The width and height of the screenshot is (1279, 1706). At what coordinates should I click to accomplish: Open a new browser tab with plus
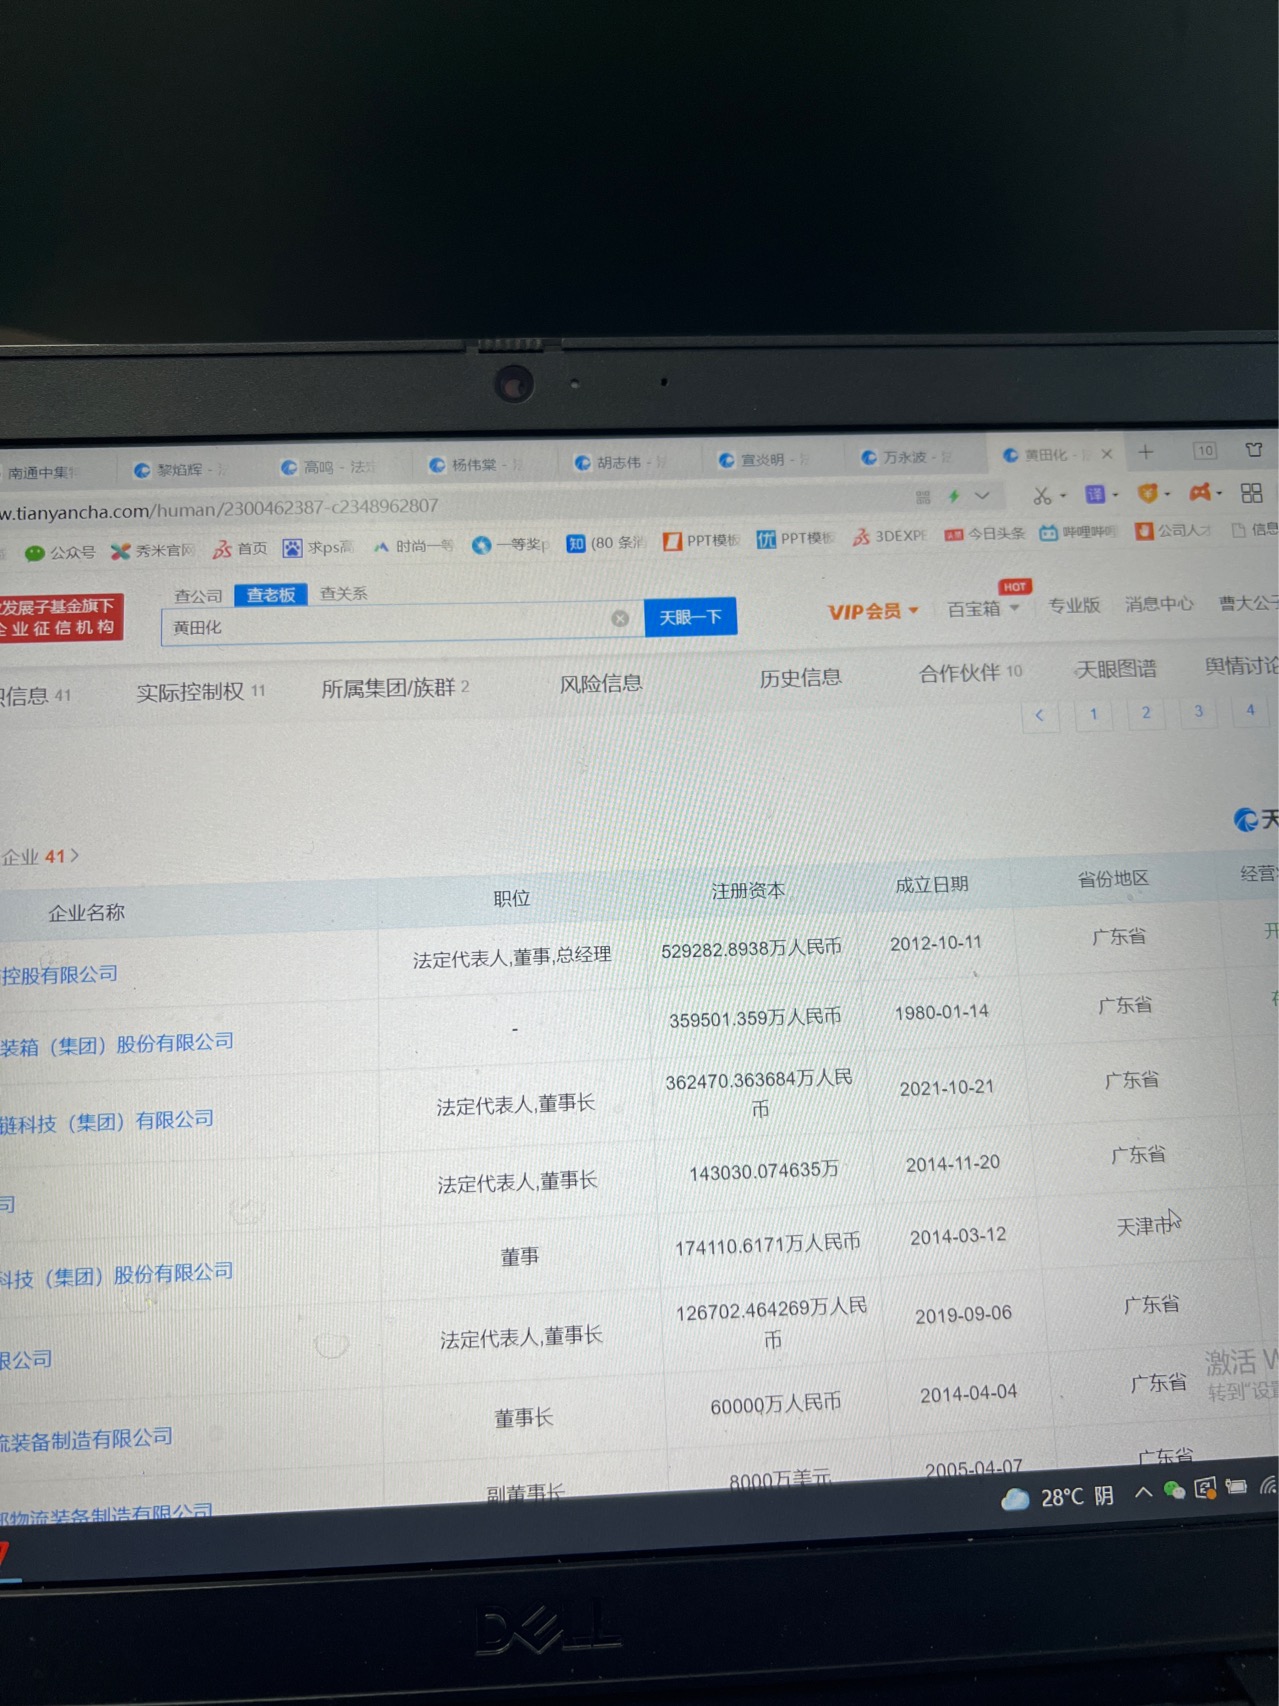[x=1146, y=452]
